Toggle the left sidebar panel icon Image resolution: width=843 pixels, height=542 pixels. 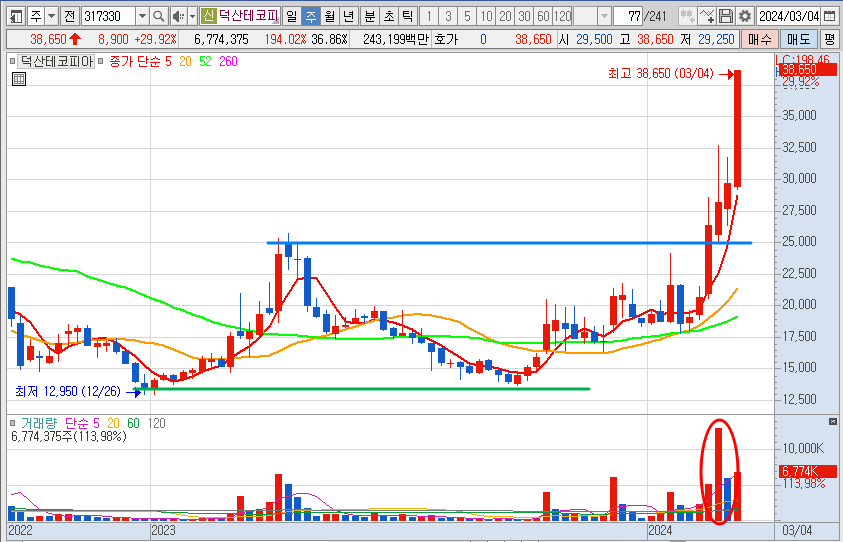tap(16, 17)
